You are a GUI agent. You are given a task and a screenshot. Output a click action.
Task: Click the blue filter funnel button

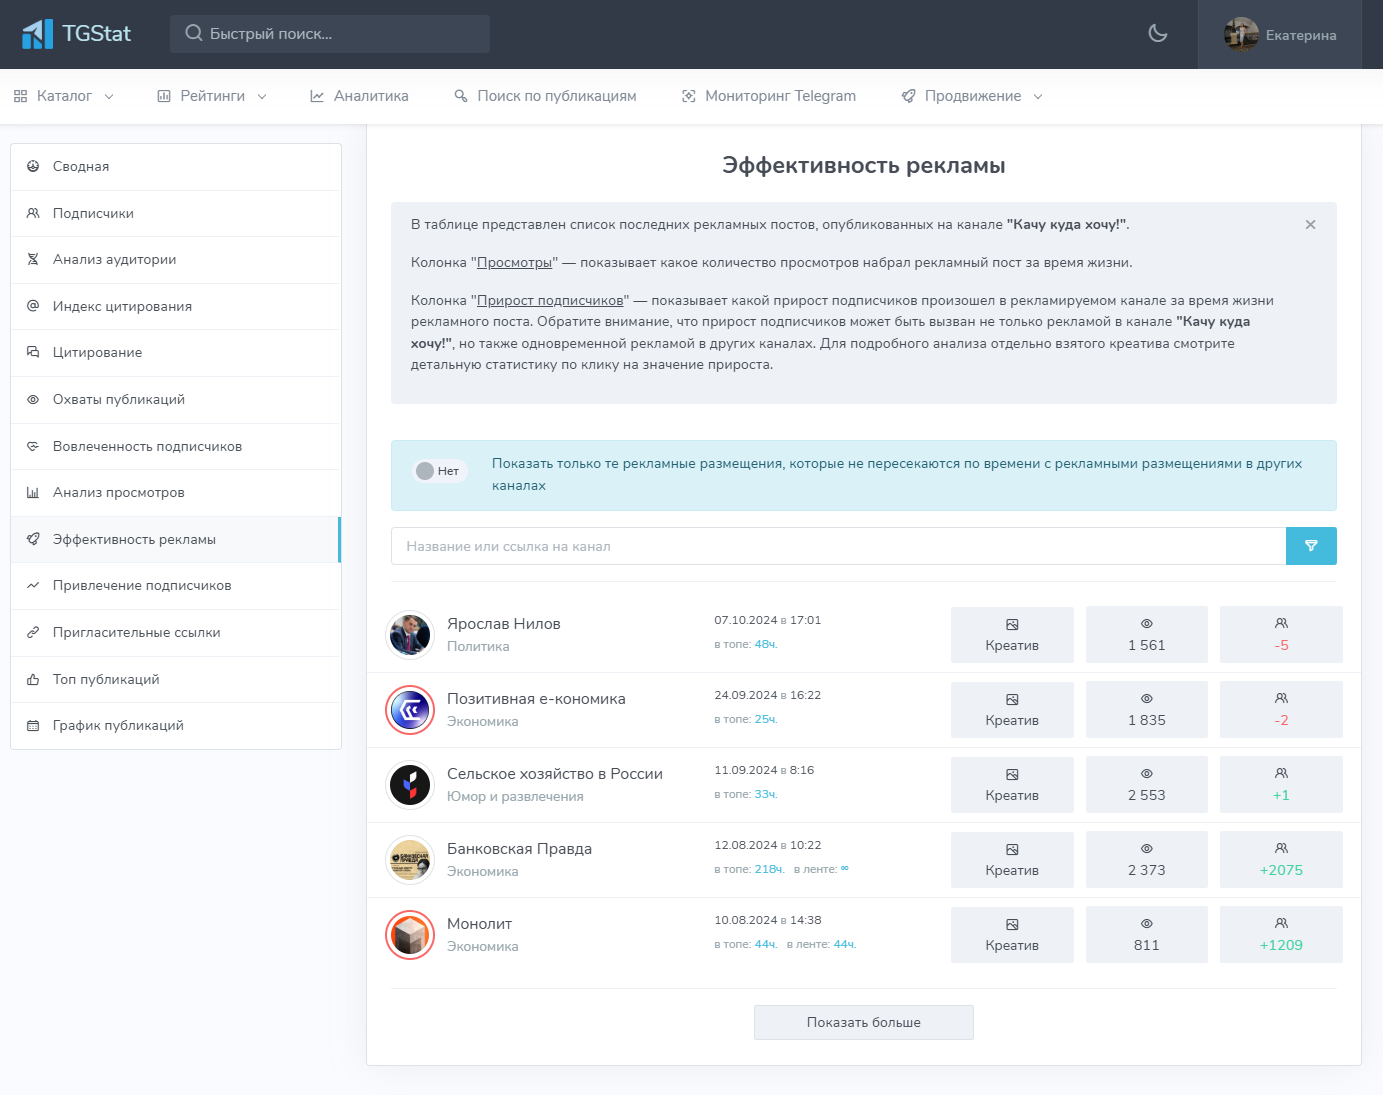[1310, 546]
